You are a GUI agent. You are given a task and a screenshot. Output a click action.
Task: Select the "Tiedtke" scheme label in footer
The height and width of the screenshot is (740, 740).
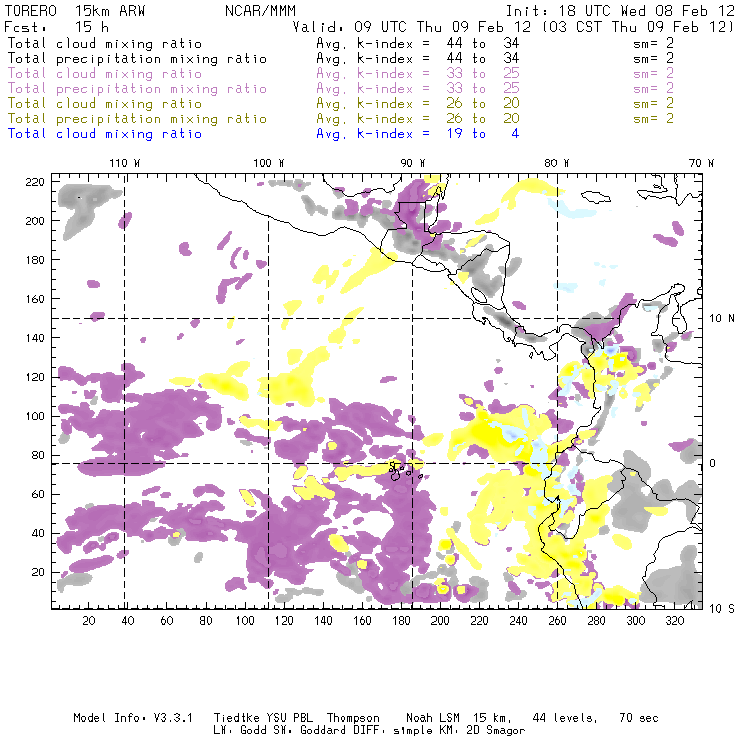click(x=236, y=718)
